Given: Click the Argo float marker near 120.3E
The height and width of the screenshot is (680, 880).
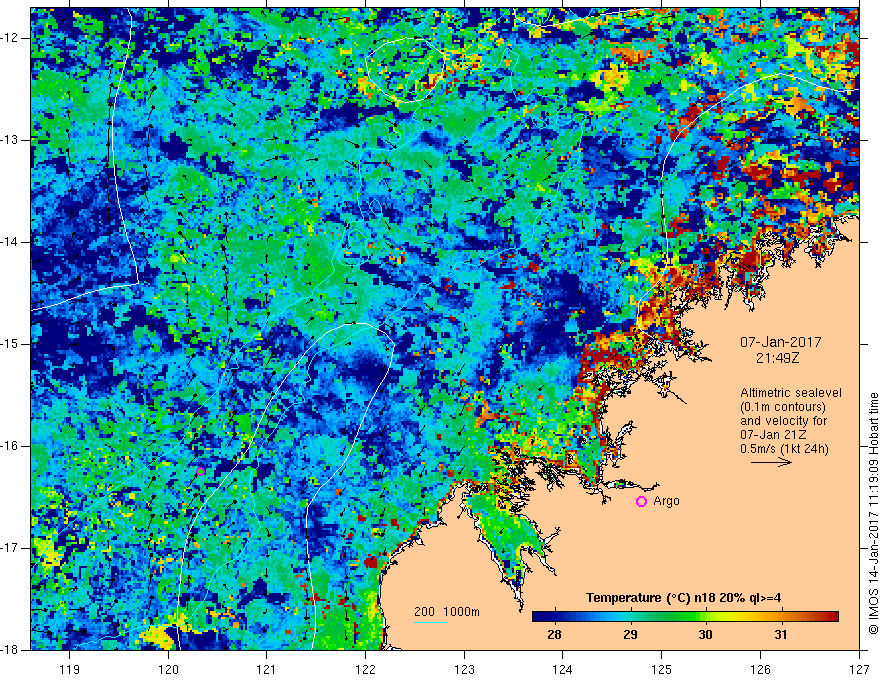Looking at the screenshot, I should click(x=200, y=471).
